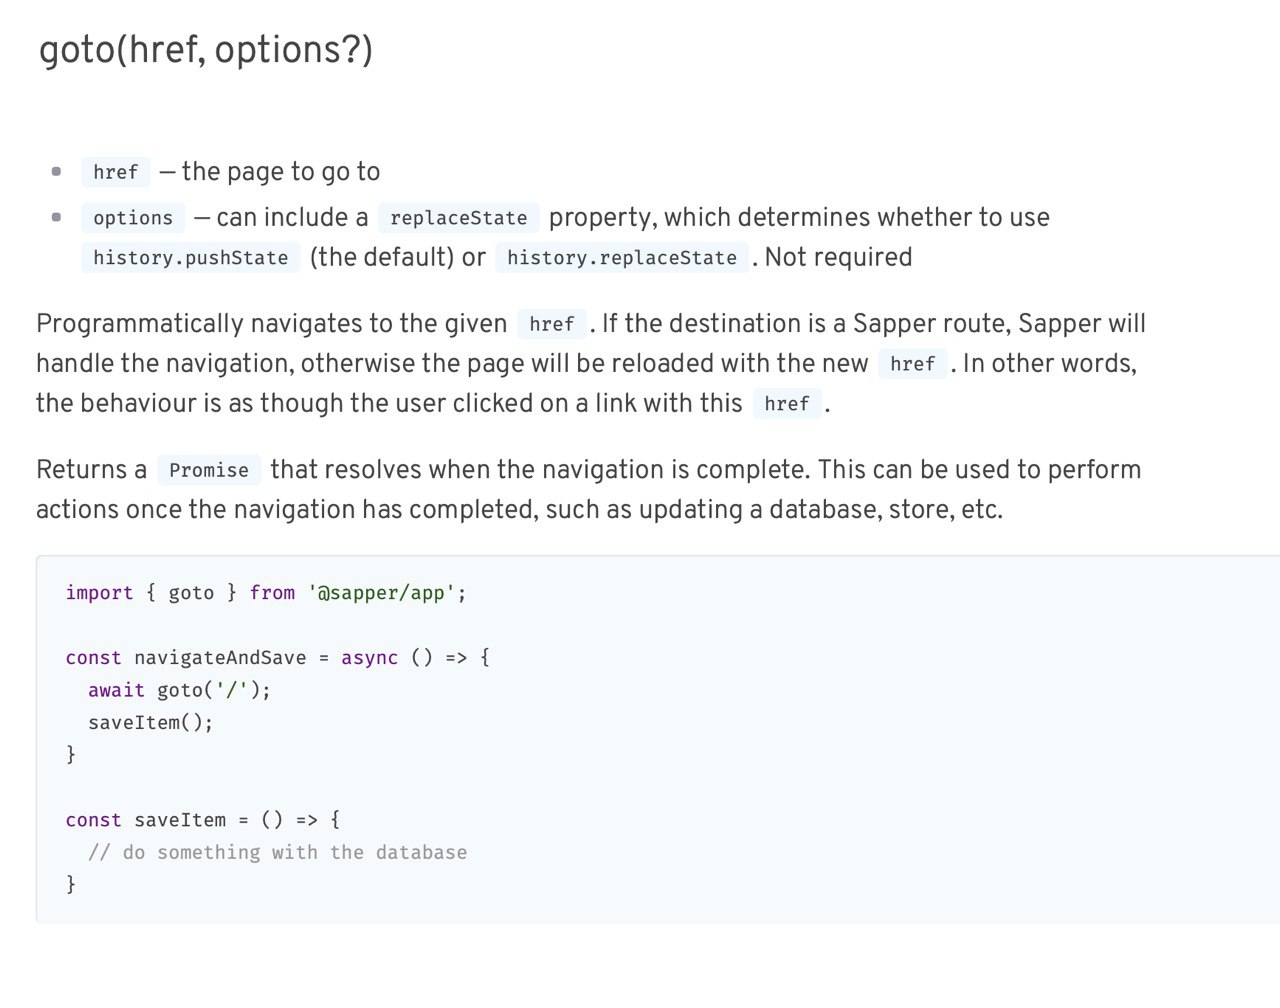Image resolution: width=1280 pixels, height=1008 pixels.
Task: Click the import keyword in code block
Action: click(x=99, y=593)
